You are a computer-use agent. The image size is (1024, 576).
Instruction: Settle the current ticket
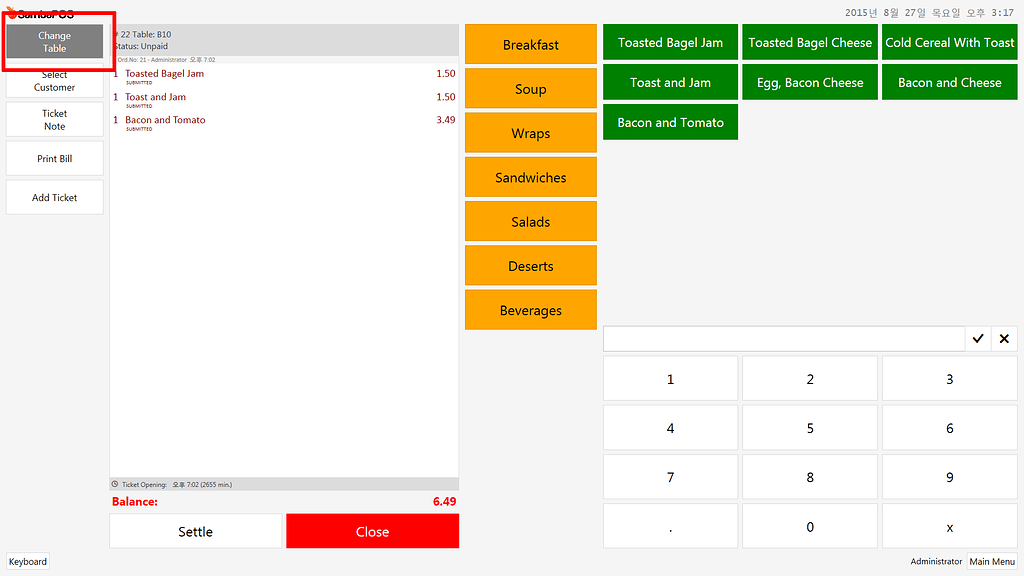pyautogui.click(x=196, y=531)
